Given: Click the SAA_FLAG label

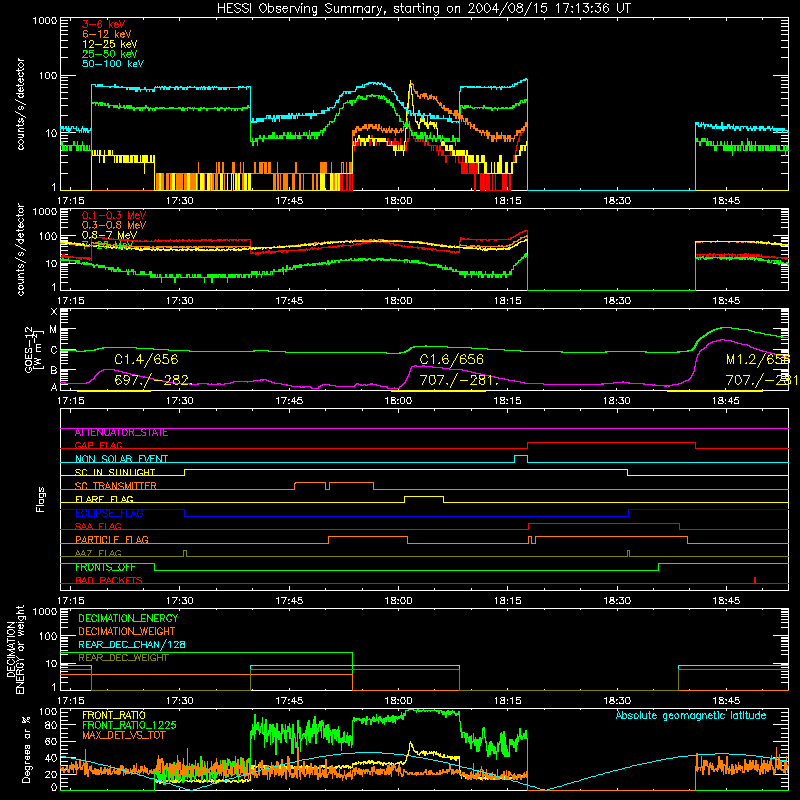Looking at the screenshot, I should point(98,527).
